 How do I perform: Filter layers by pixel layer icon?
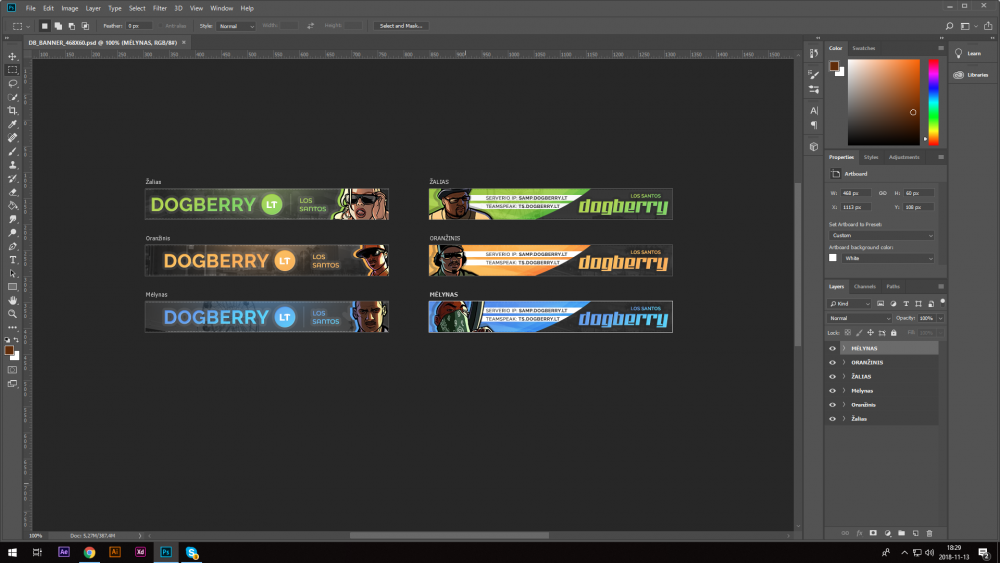(x=880, y=303)
